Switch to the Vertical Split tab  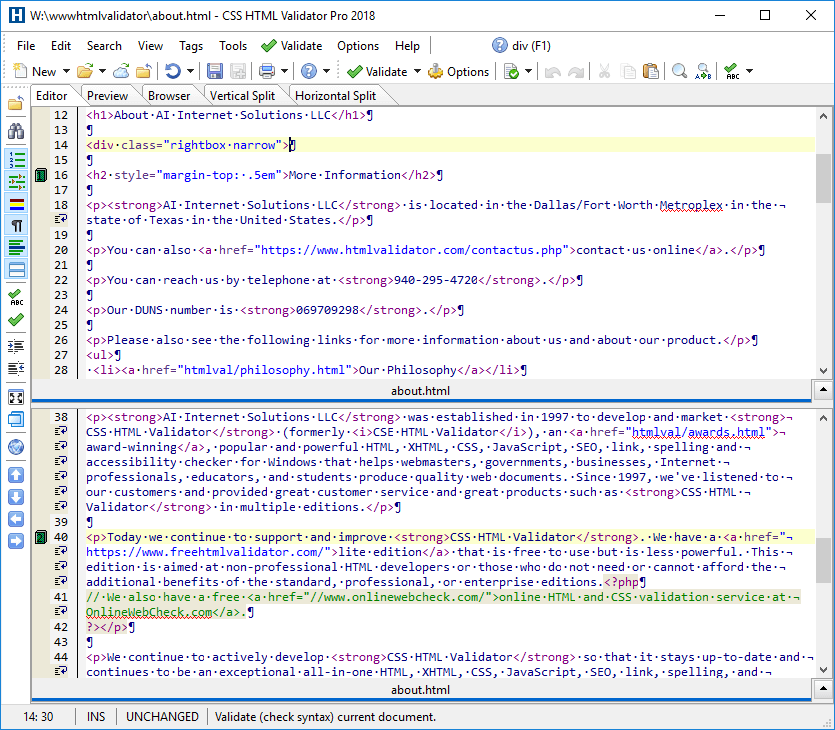pos(242,96)
